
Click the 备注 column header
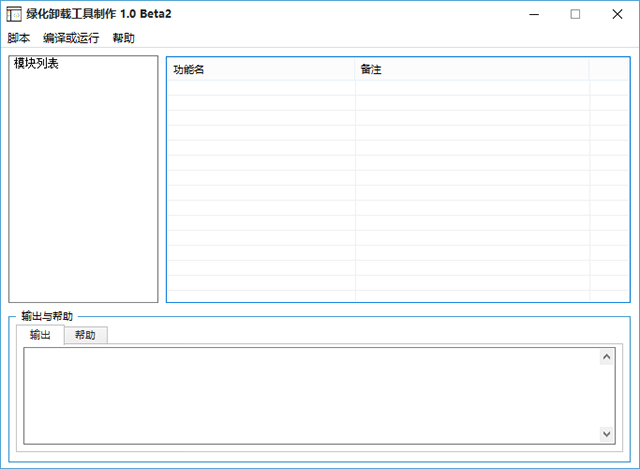point(472,69)
